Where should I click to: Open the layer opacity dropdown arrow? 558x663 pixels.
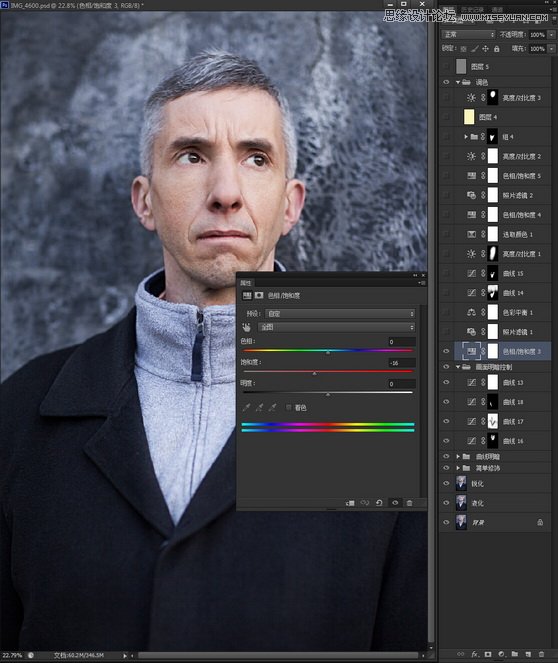click(x=551, y=35)
